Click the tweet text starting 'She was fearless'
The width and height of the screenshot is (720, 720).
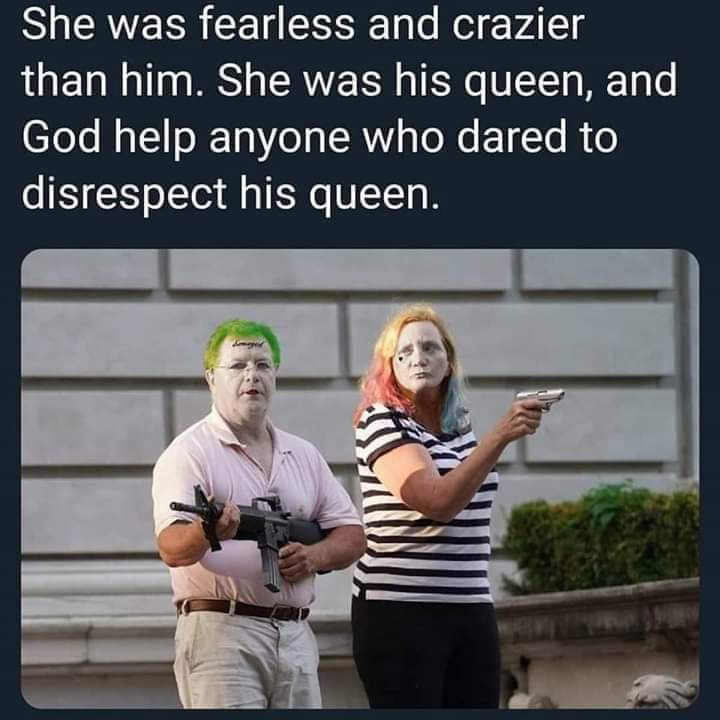[349, 108]
